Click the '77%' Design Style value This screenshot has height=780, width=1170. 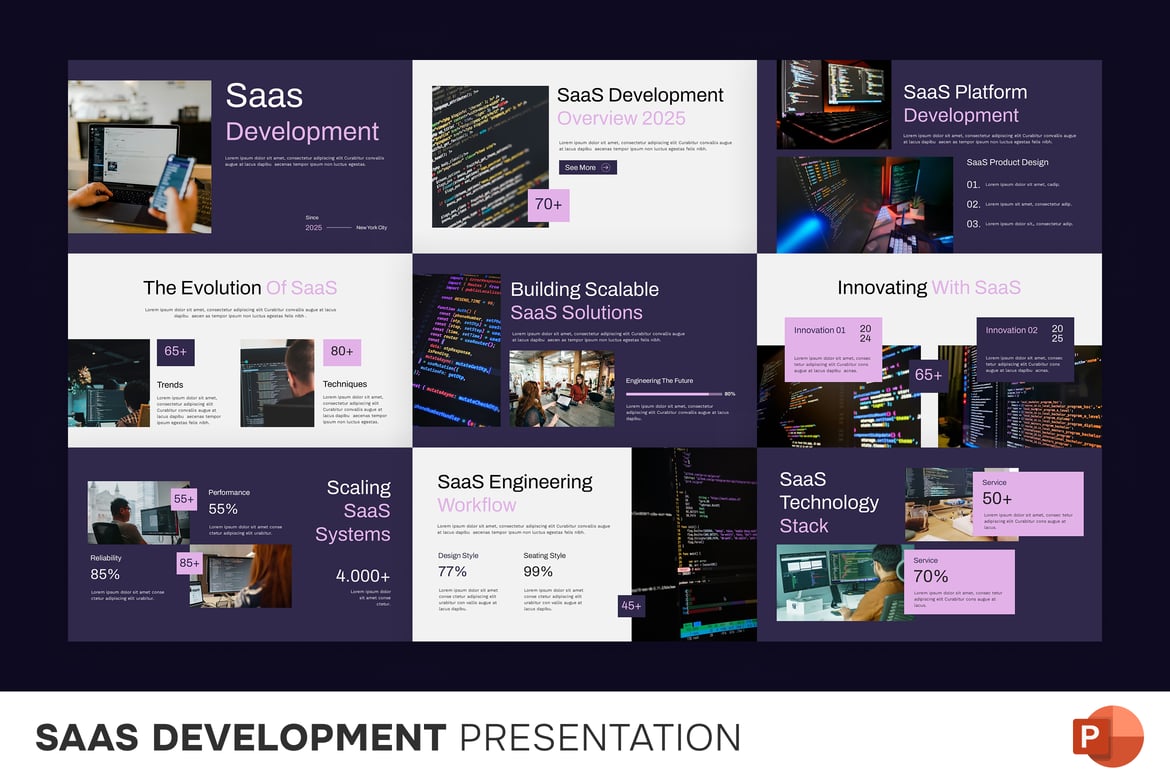(x=452, y=572)
